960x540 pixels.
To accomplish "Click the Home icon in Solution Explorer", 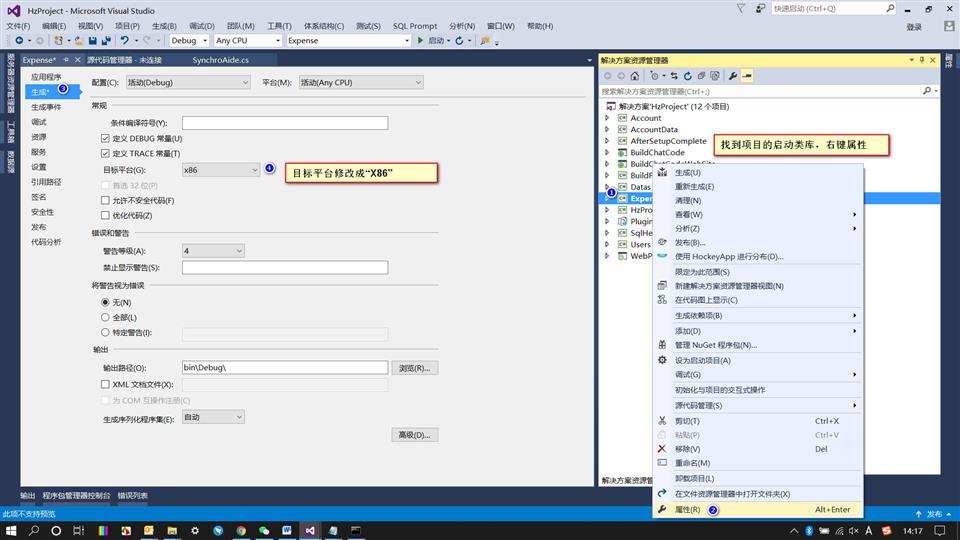I will (634, 76).
